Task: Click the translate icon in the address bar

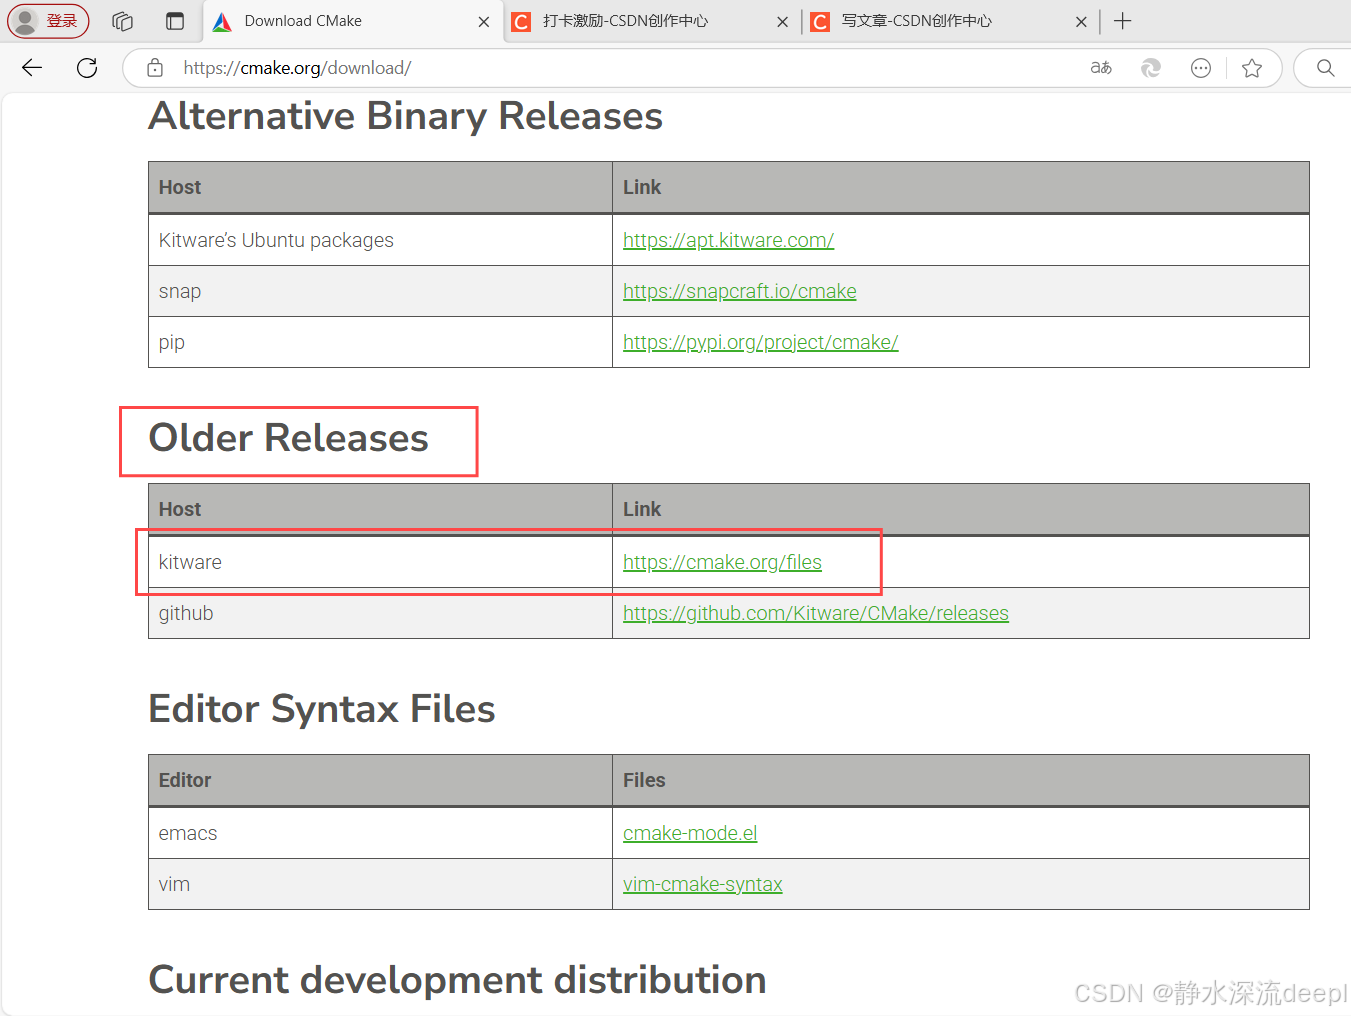Action: 1101,68
